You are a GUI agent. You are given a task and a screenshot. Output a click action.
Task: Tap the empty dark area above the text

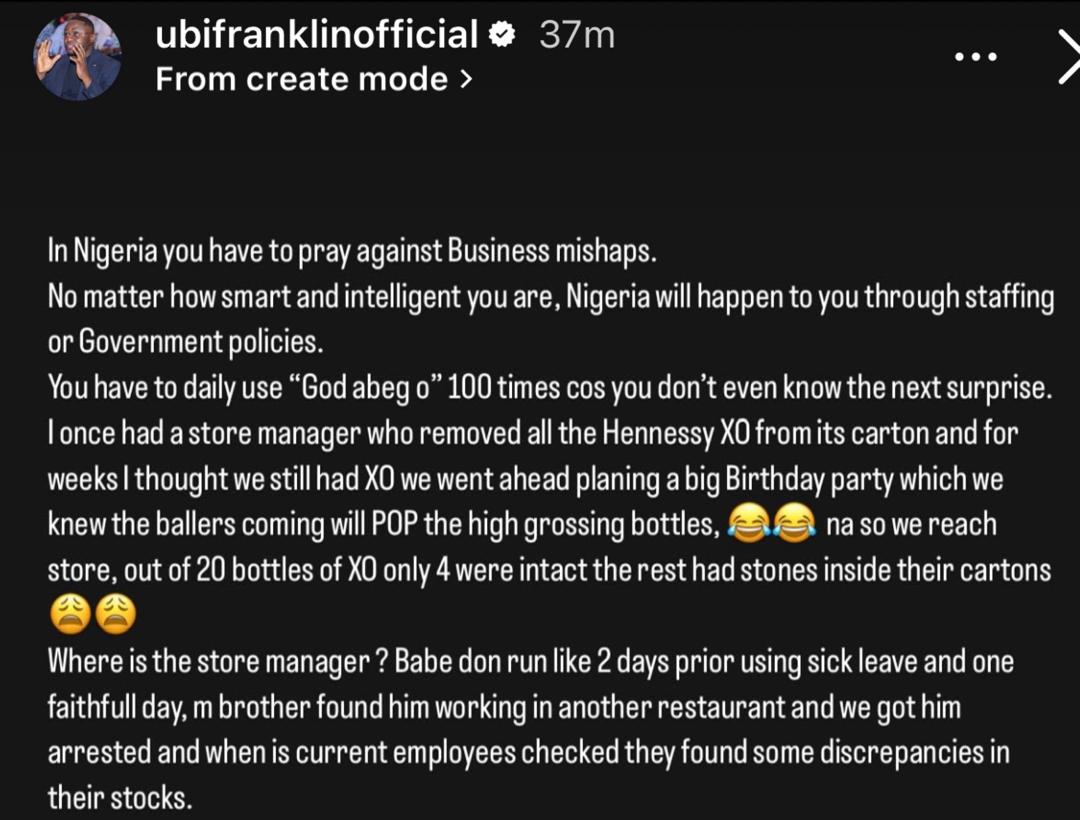540,165
